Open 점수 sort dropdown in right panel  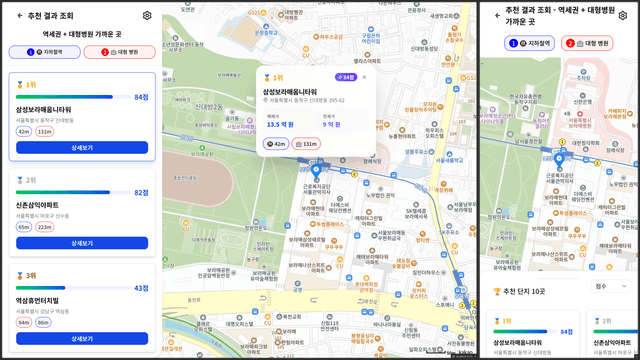click(611, 286)
